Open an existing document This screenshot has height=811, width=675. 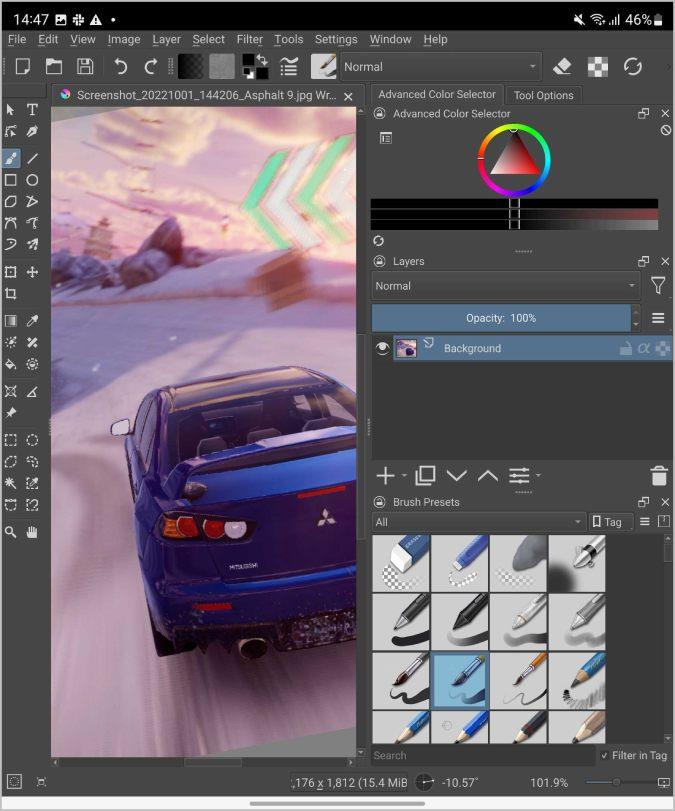[54, 67]
